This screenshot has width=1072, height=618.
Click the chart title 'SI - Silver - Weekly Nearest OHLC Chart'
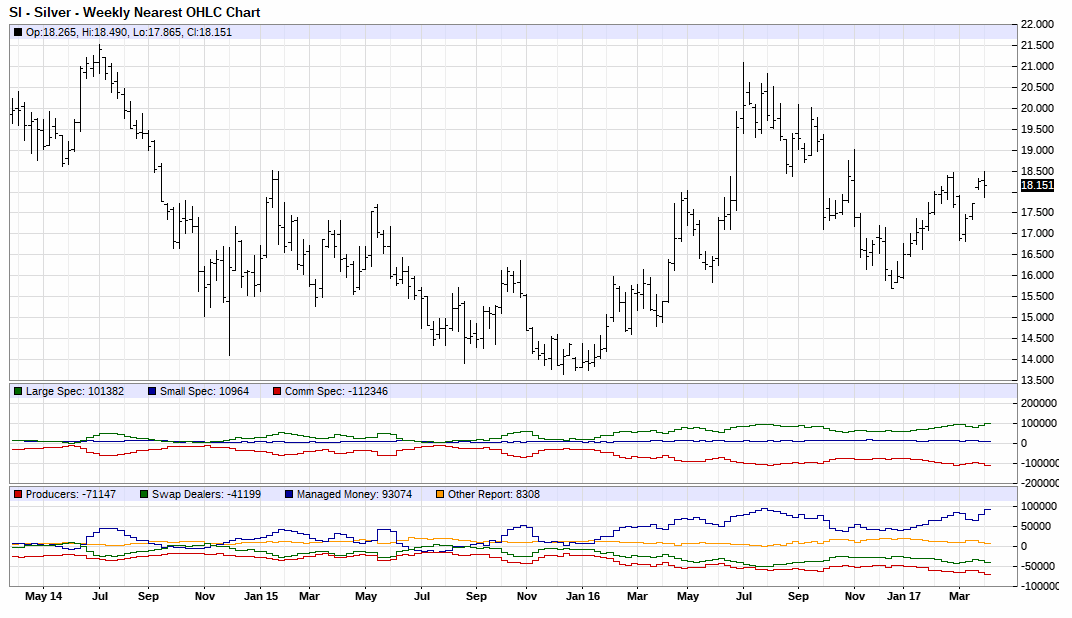[x=135, y=12]
